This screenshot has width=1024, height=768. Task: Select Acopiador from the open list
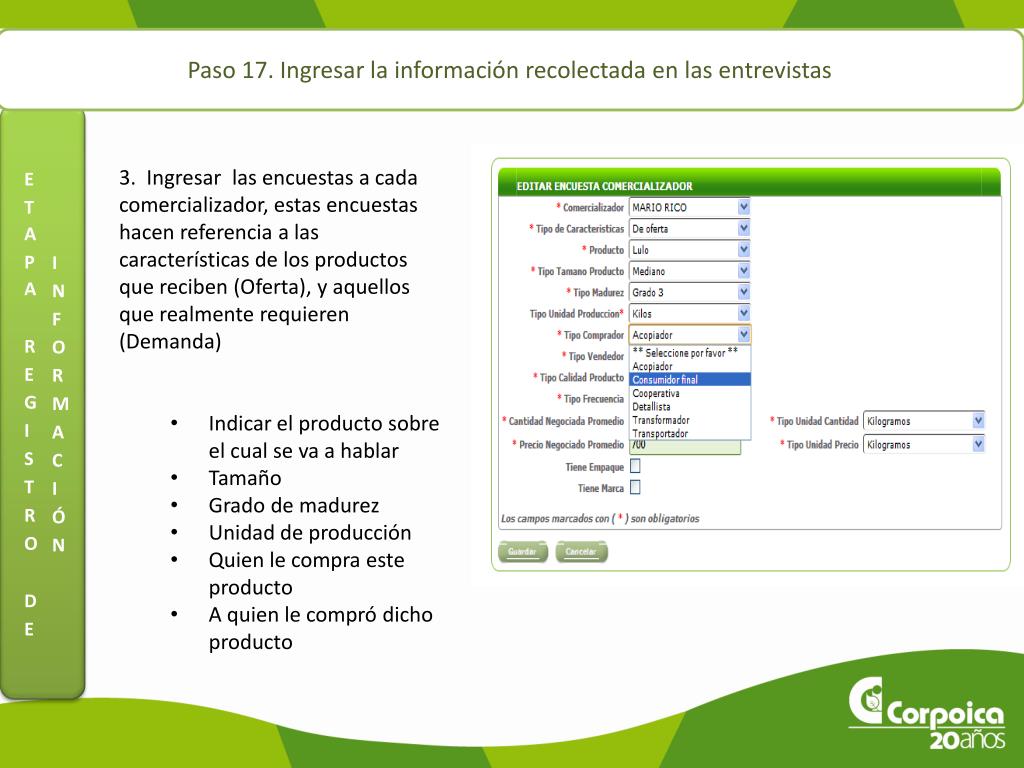690,366
